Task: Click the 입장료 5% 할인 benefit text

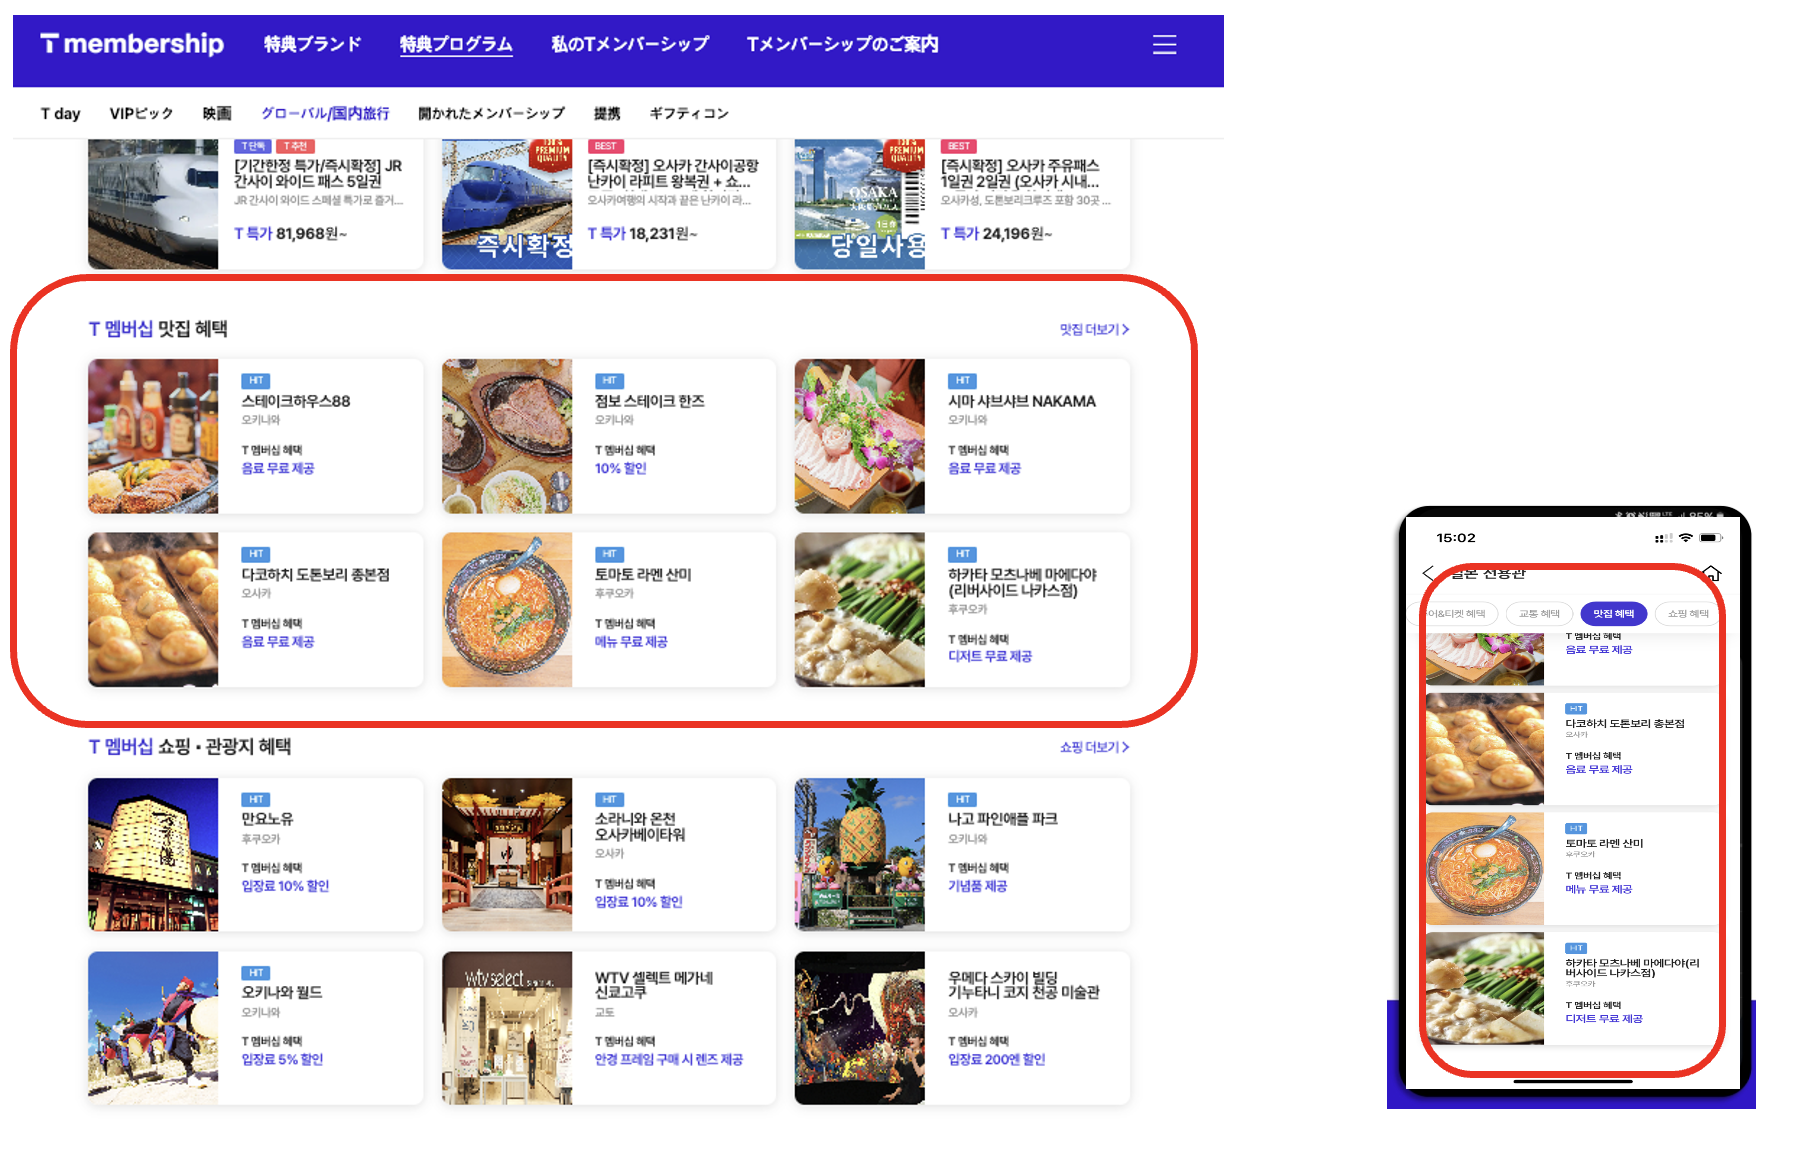Action: click(x=282, y=1059)
